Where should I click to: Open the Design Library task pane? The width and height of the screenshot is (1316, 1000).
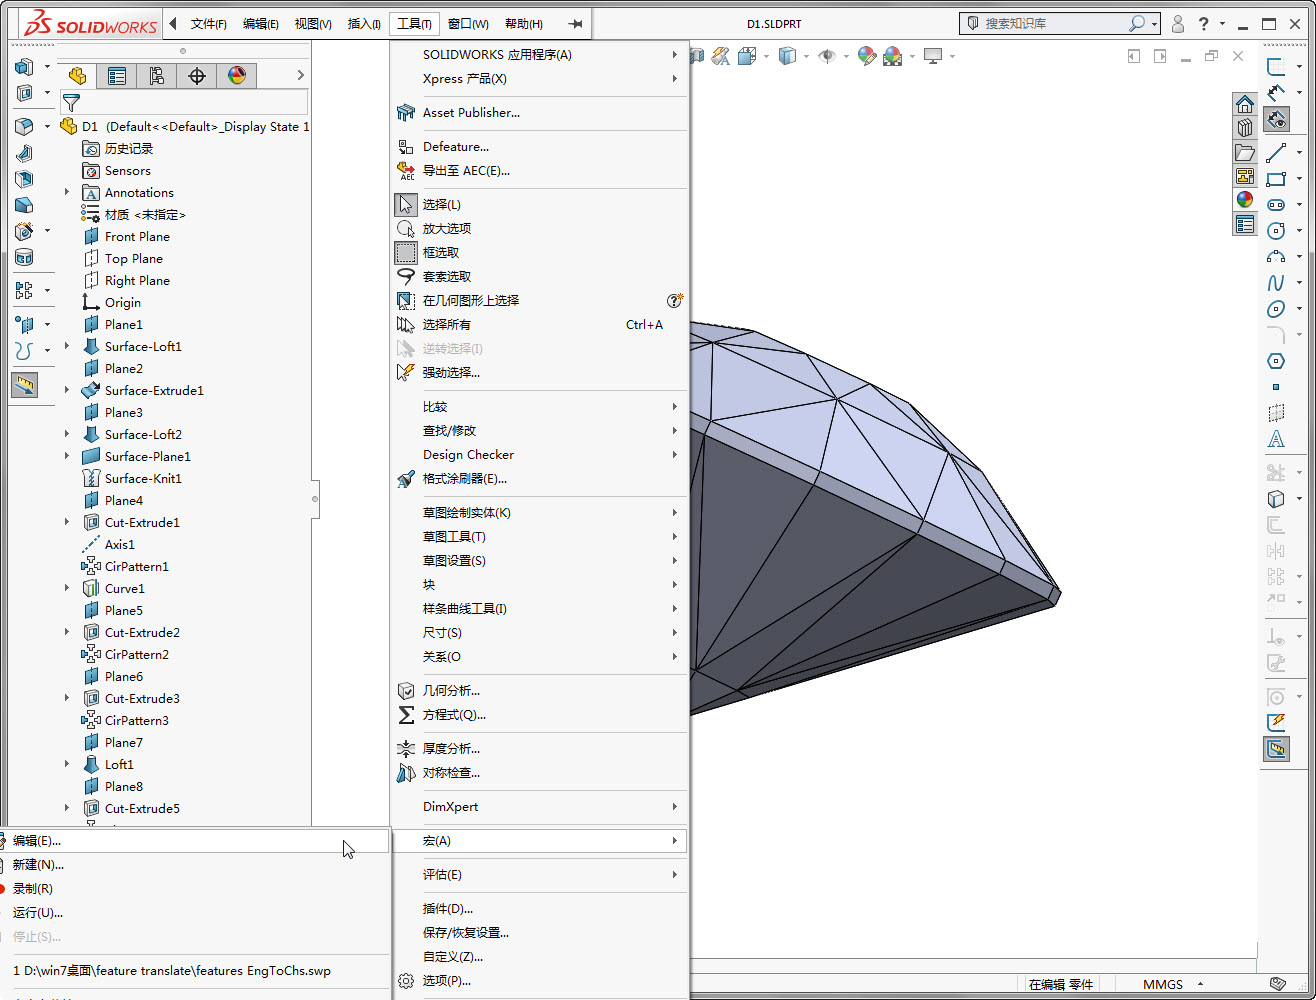pyautogui.click(x=1245, y=128)
